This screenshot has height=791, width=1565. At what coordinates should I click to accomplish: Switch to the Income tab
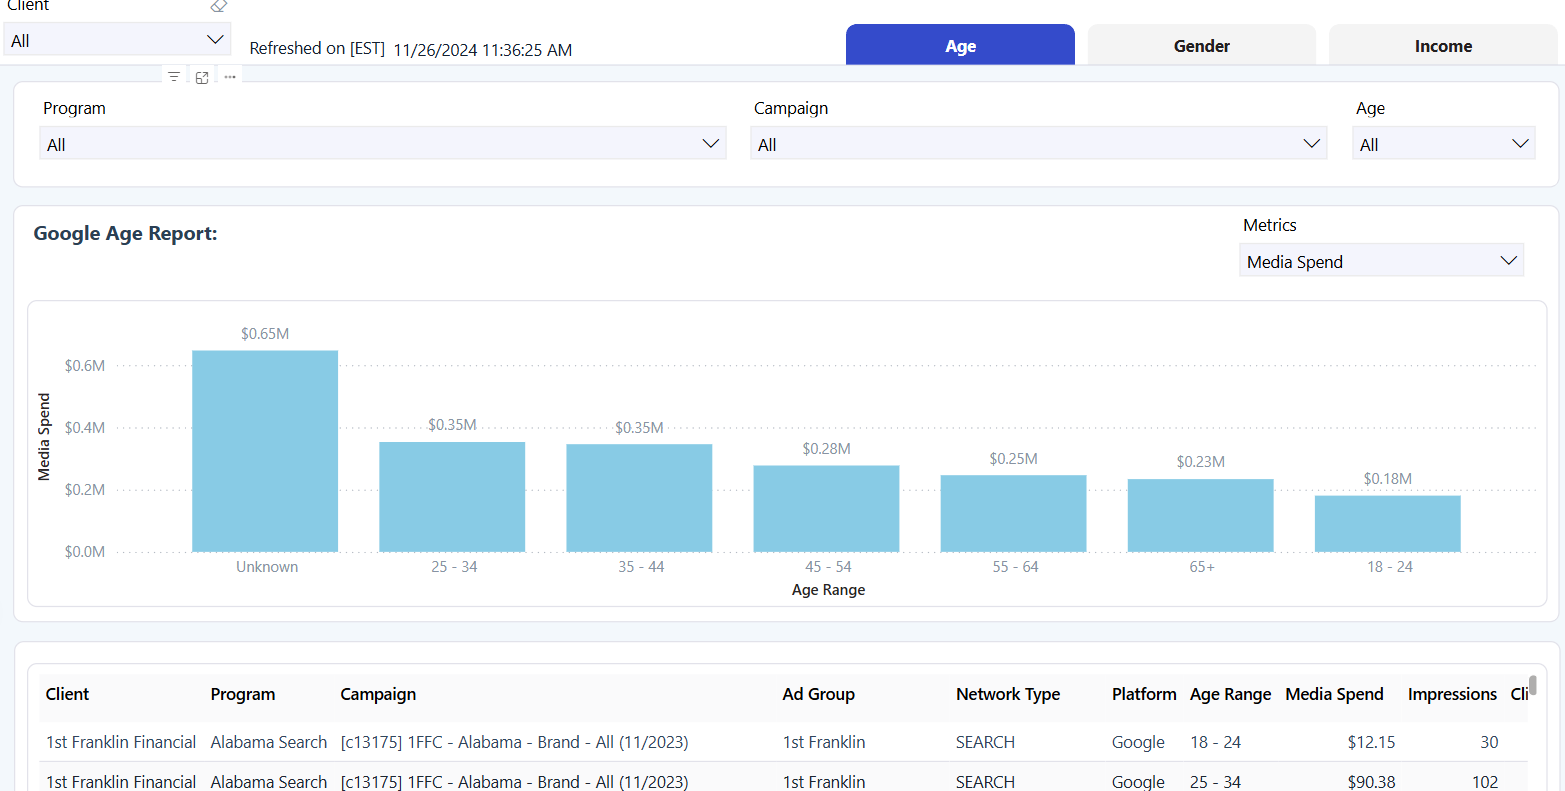1442,46
